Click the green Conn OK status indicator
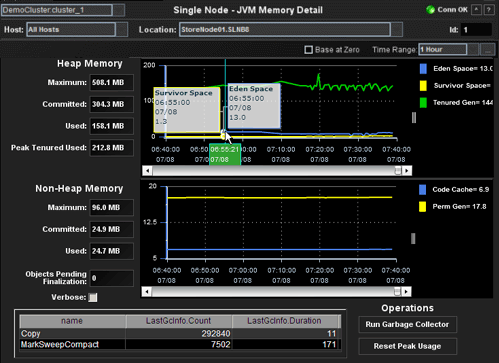Image resolution: width=499 pixels, height=363 pixels. pyautogui.click(x=430, y=10)
